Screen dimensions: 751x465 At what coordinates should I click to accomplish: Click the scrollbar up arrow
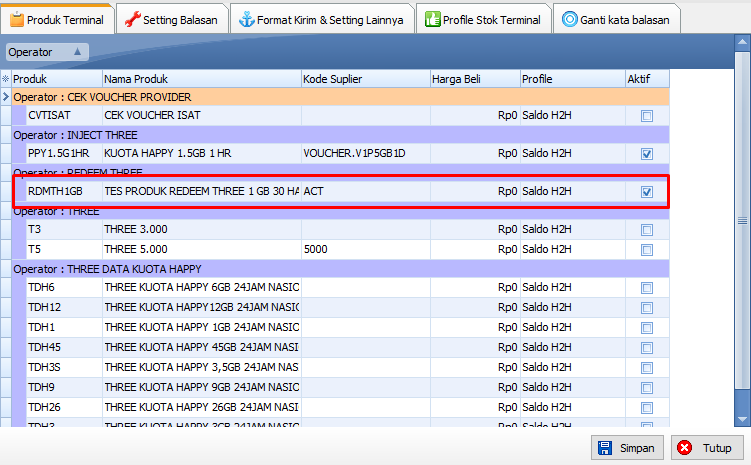(x=742, y=42)
